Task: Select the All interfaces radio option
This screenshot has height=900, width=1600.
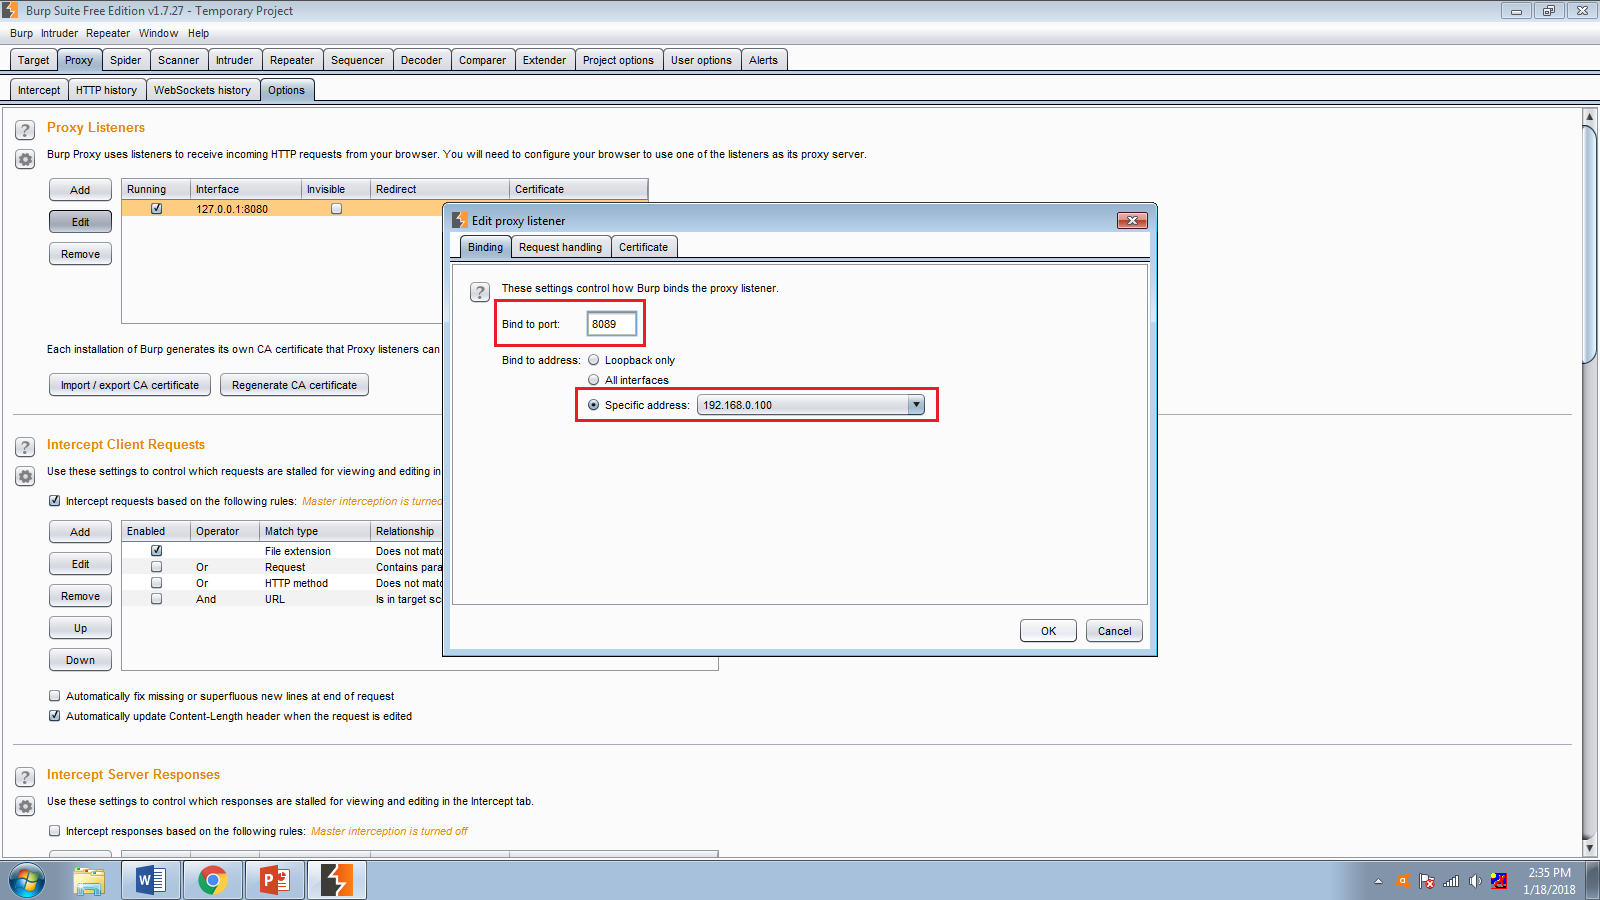Action: coord(594,380)
